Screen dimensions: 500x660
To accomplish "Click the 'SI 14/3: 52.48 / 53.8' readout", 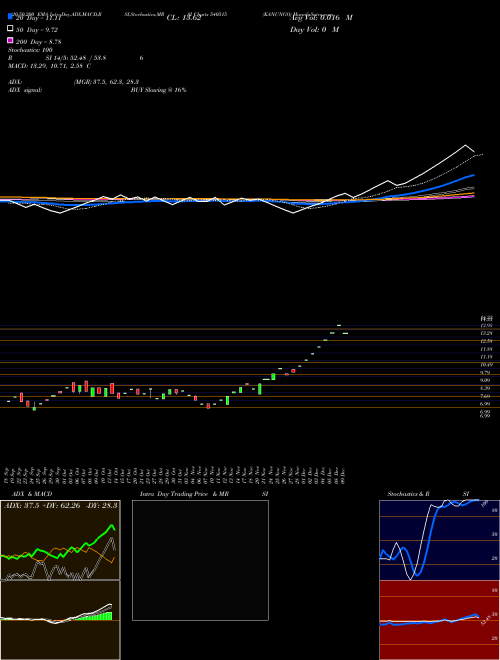I will (x=76, y=58).
